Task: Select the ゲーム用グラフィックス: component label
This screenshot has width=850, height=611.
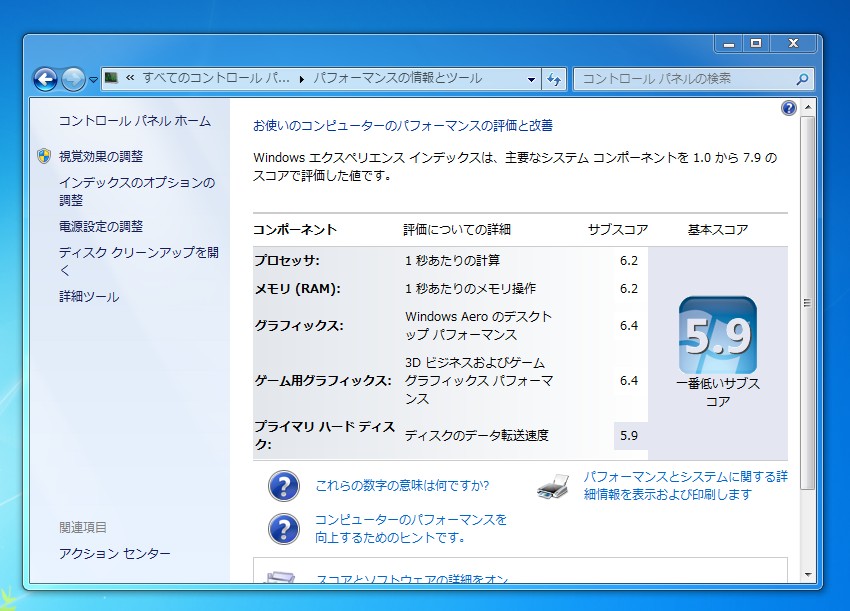Action: [323, 381]
